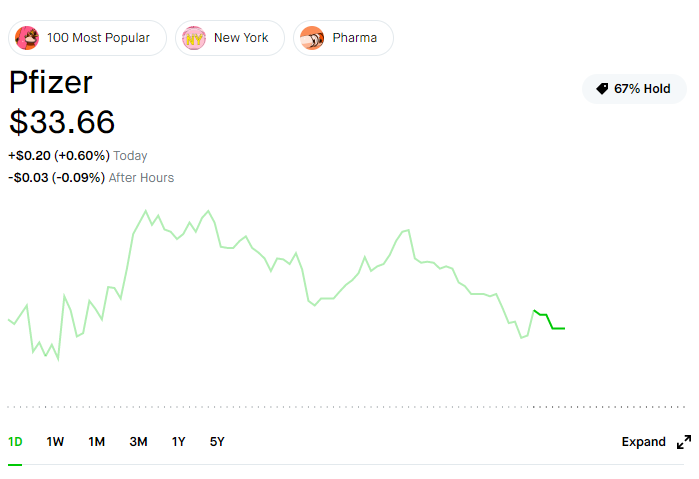Screen dimensions: 699x479
Task: Switch to the 1Y chart range
Action: [178, 442]
